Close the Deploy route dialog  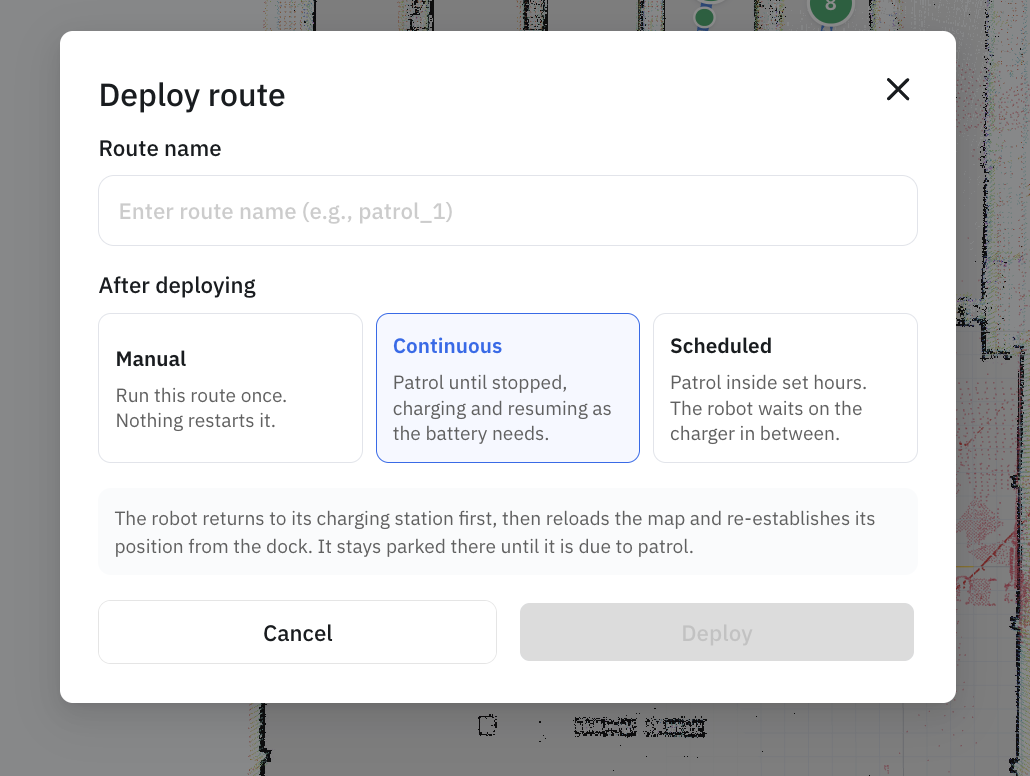coord(897,89)
